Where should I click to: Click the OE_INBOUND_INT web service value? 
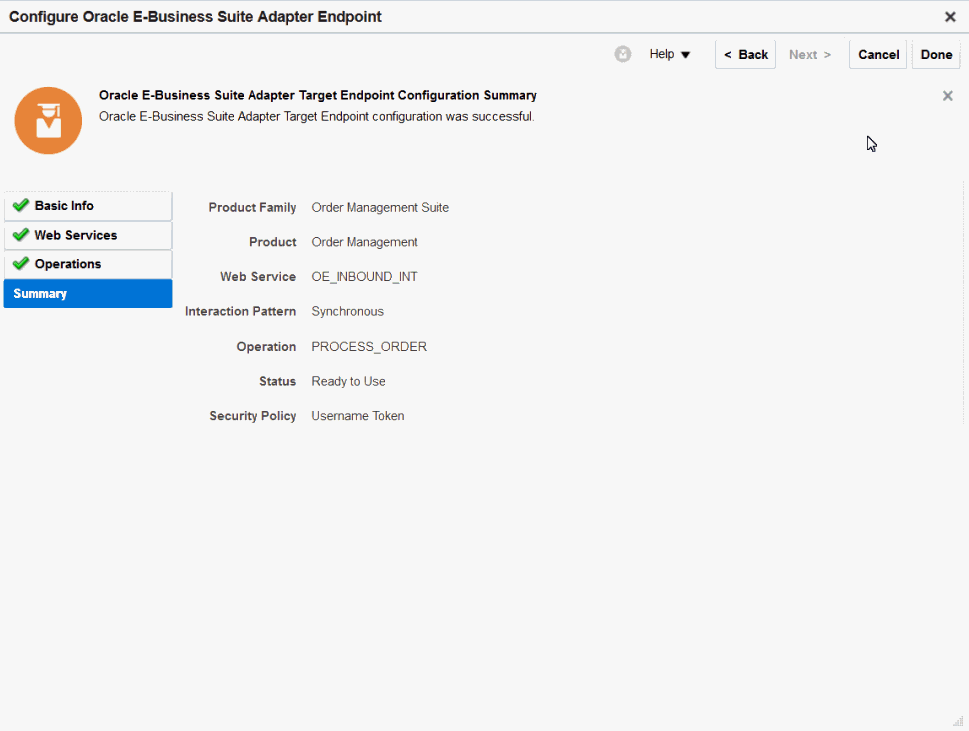(x=365, y=277)
